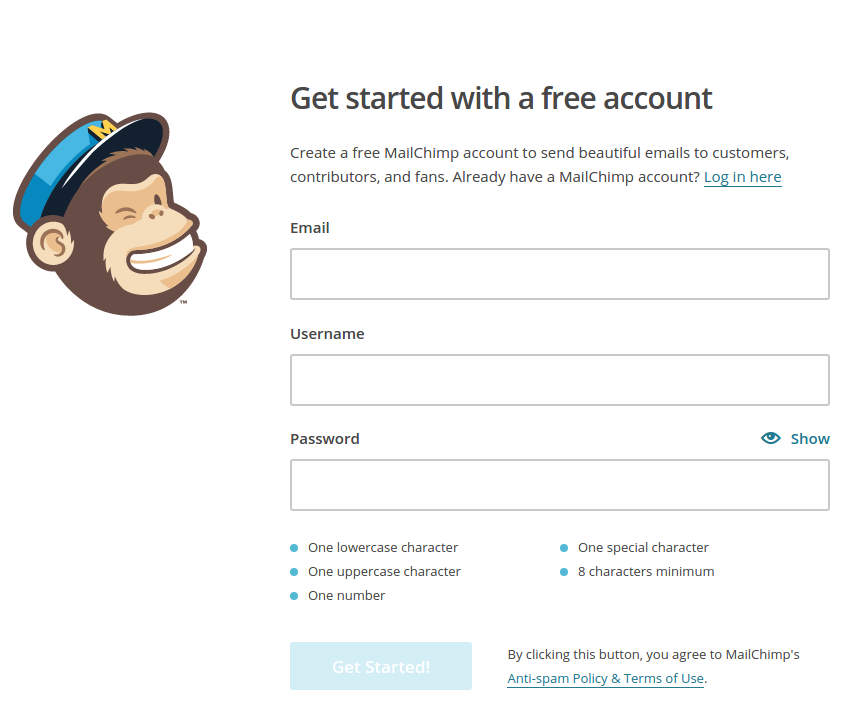Click the Email field label
The image size is (857, 719).
coord(309,228)
